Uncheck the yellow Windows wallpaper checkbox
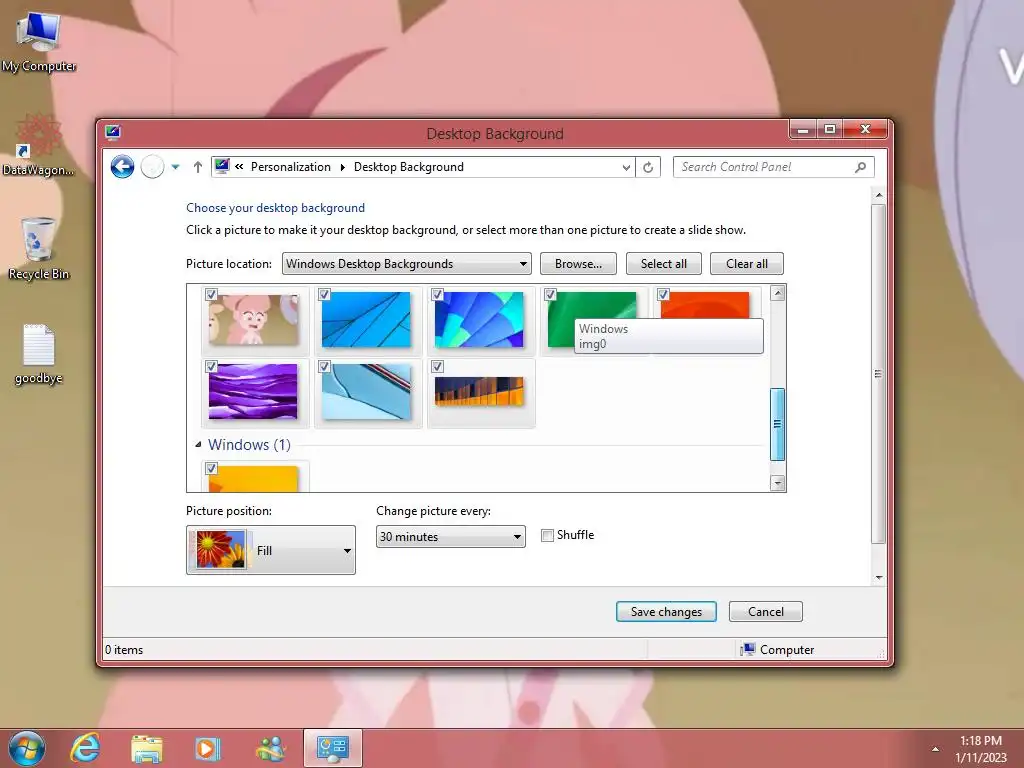This screenshot has width=1024, height=768. [x=211, y=468]
